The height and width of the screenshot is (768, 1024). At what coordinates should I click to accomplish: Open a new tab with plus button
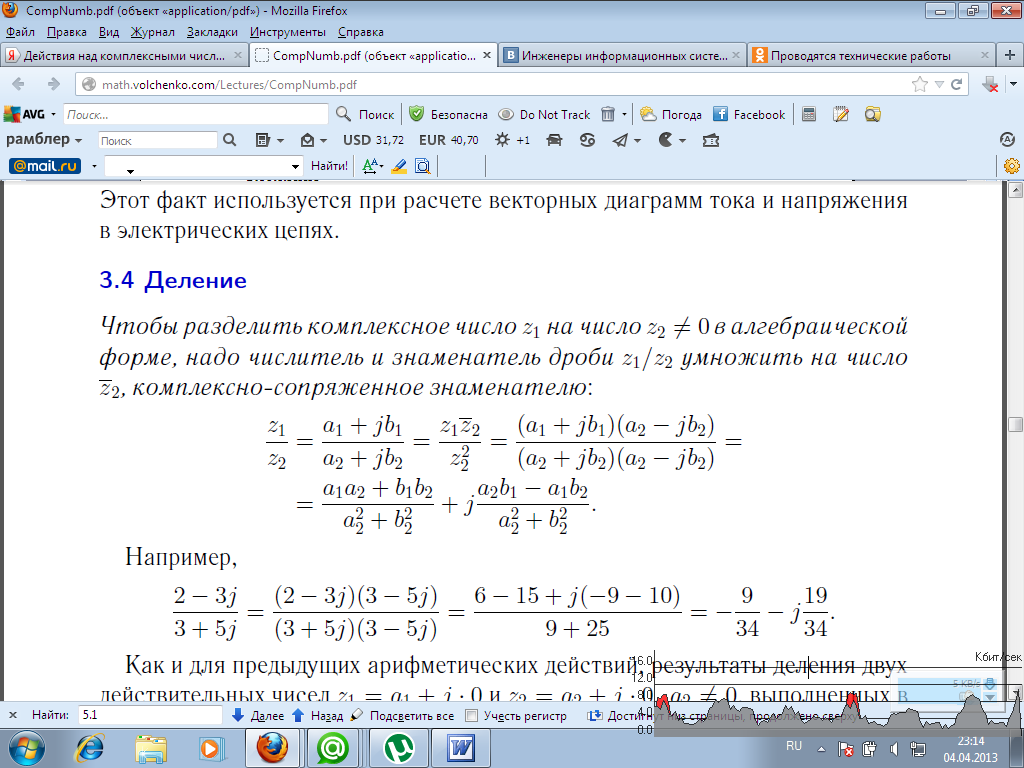pyautogui.click(x=1010, y=56)
